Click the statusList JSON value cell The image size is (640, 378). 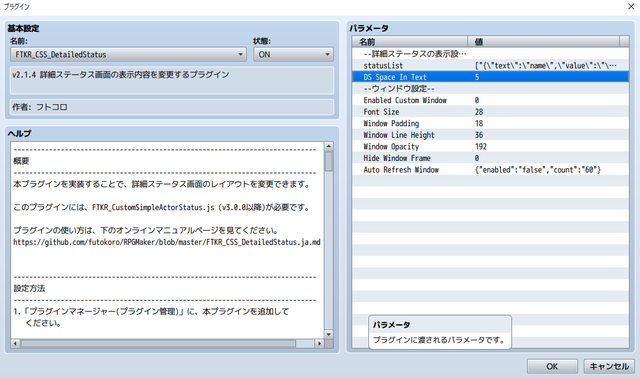pyautogui.click(x=546, y=65)
